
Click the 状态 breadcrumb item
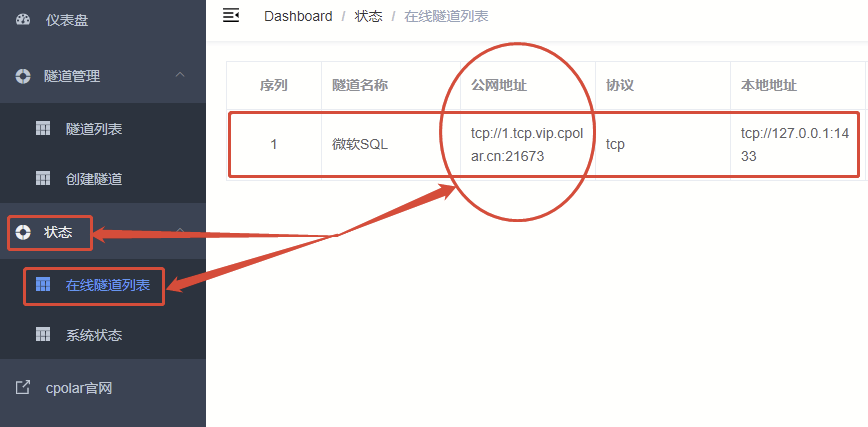[x=368, y=16]
